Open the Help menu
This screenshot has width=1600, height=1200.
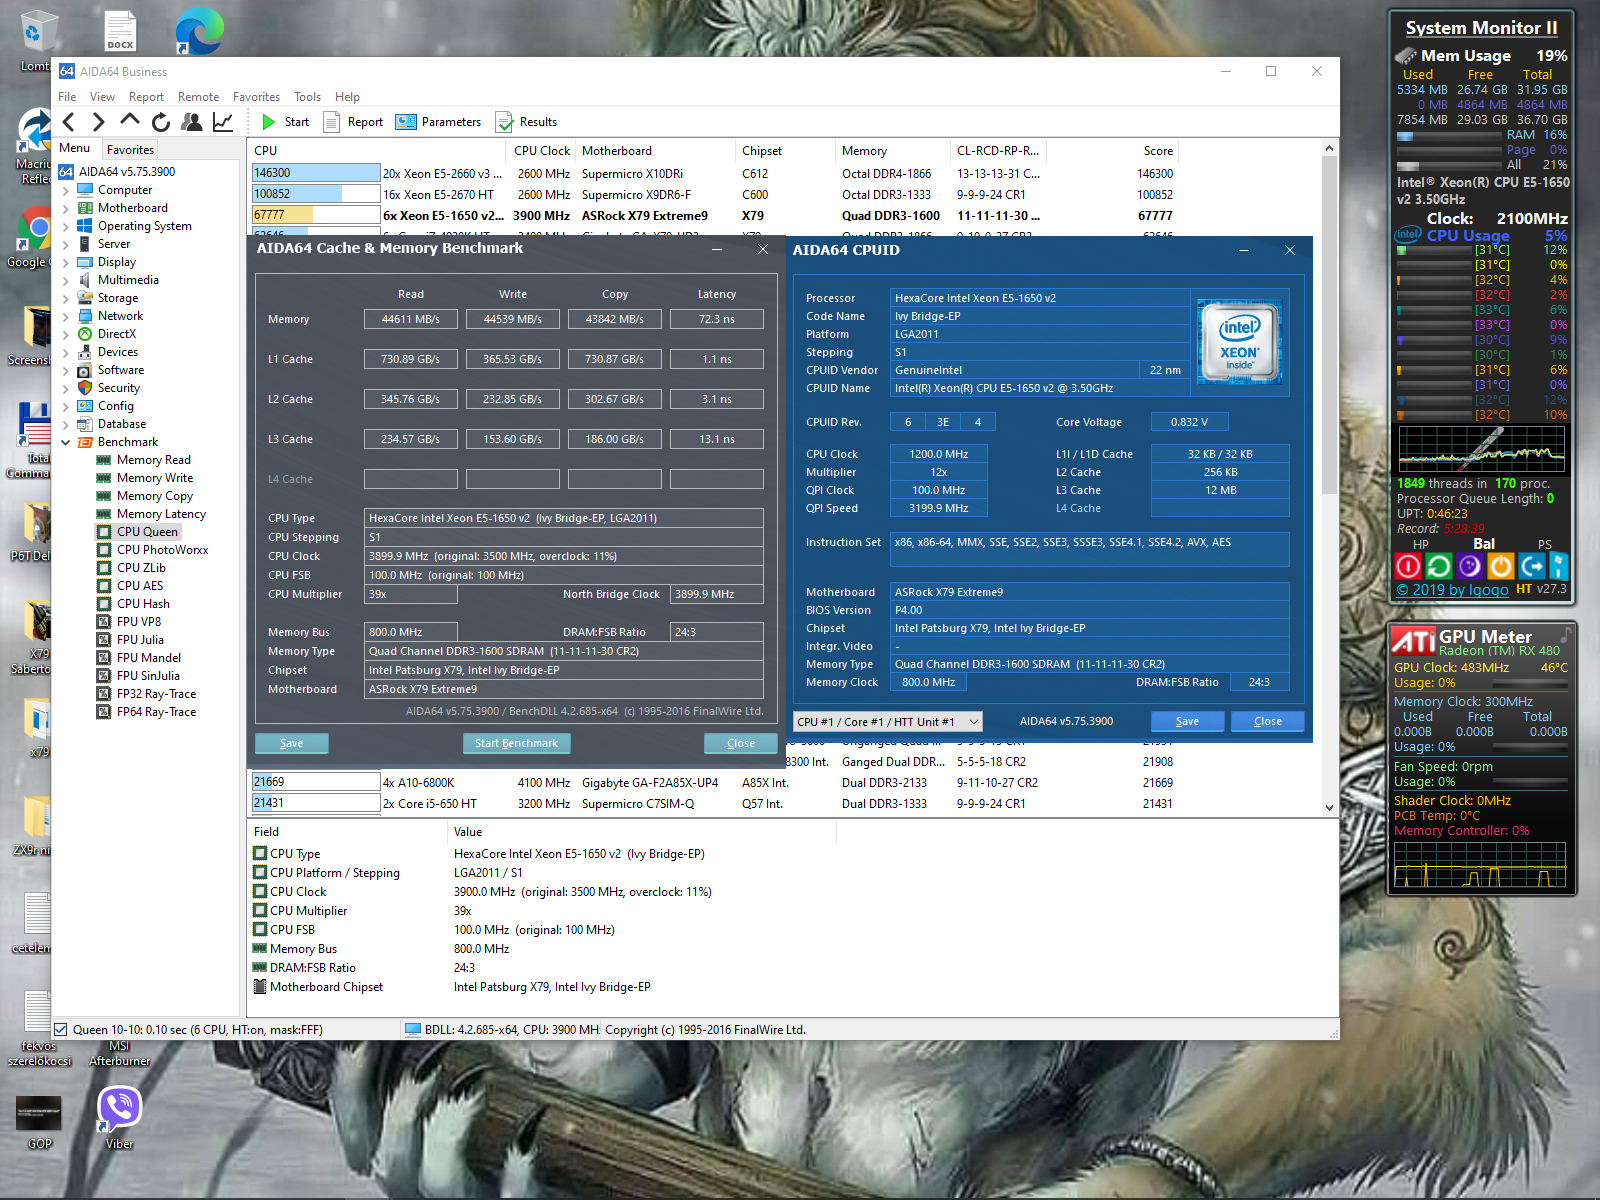347,97
